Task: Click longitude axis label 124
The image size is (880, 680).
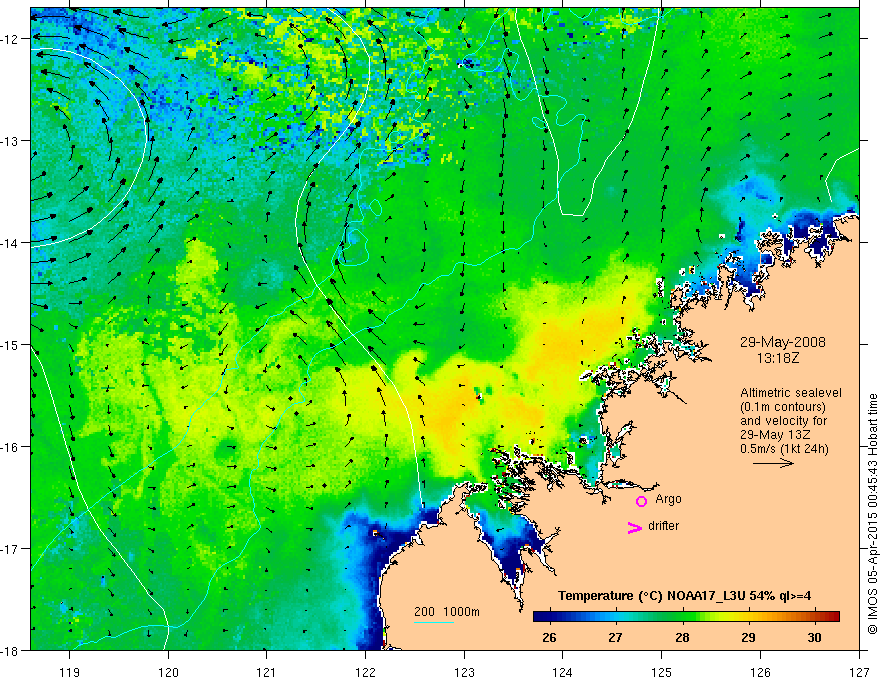Action: pyautogui.click(x=563, y=672)
